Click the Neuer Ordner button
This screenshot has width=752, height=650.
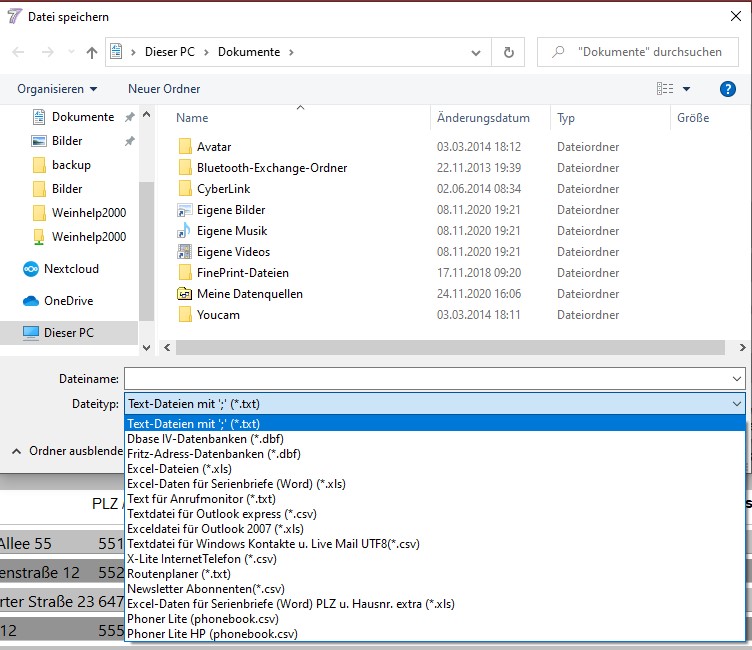click(164, 89)
